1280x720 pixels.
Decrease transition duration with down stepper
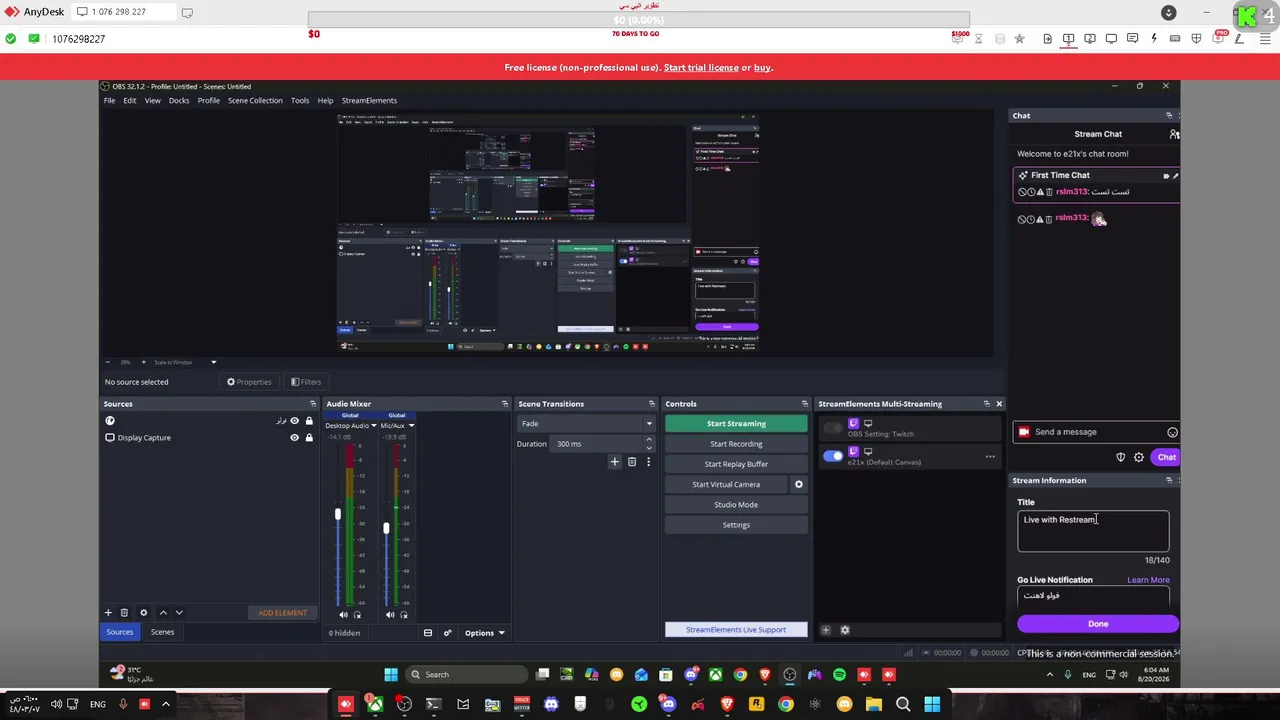[649, 448]
